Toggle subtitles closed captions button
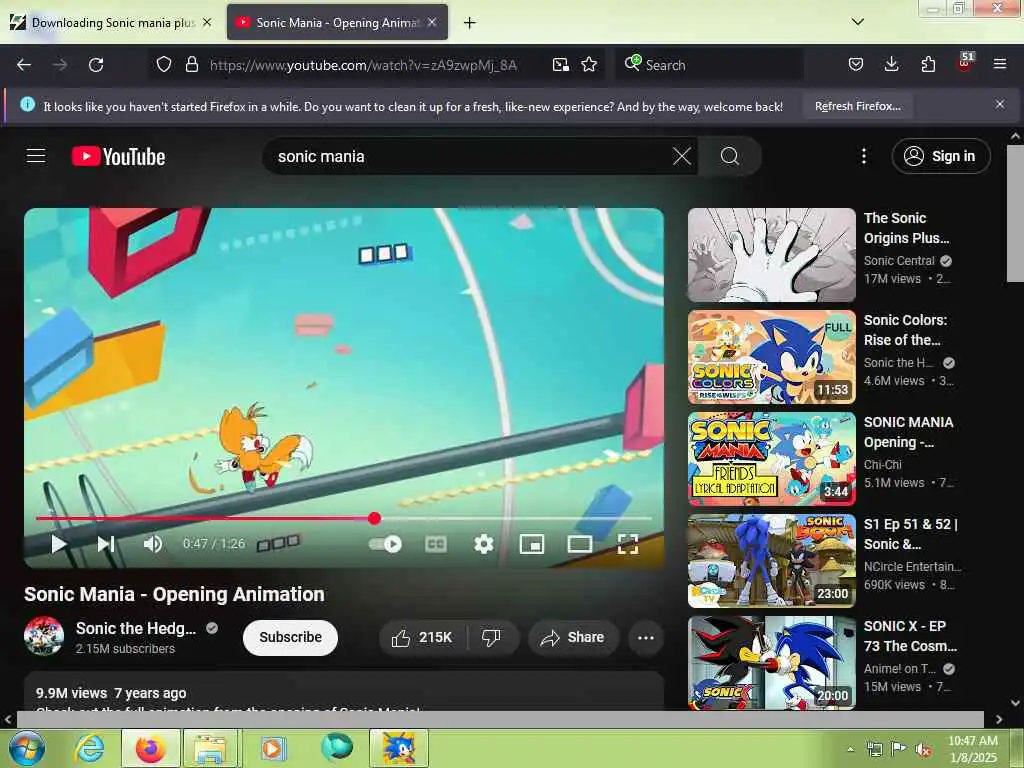The height and width of the screenshot is (768, 1024). (436, 544)
